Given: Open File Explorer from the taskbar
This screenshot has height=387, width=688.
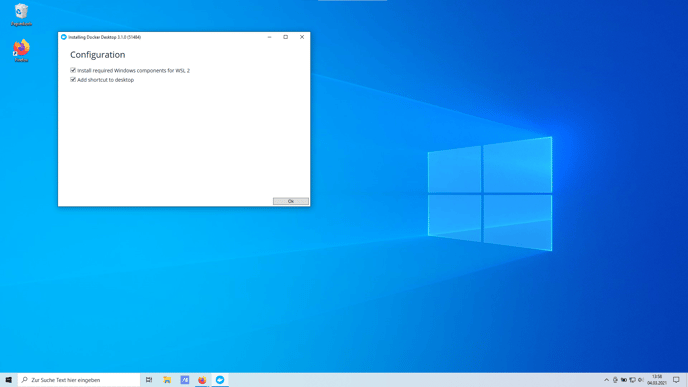Looking at the screenshot, I should pyautogui.click(x=167, y=380).
